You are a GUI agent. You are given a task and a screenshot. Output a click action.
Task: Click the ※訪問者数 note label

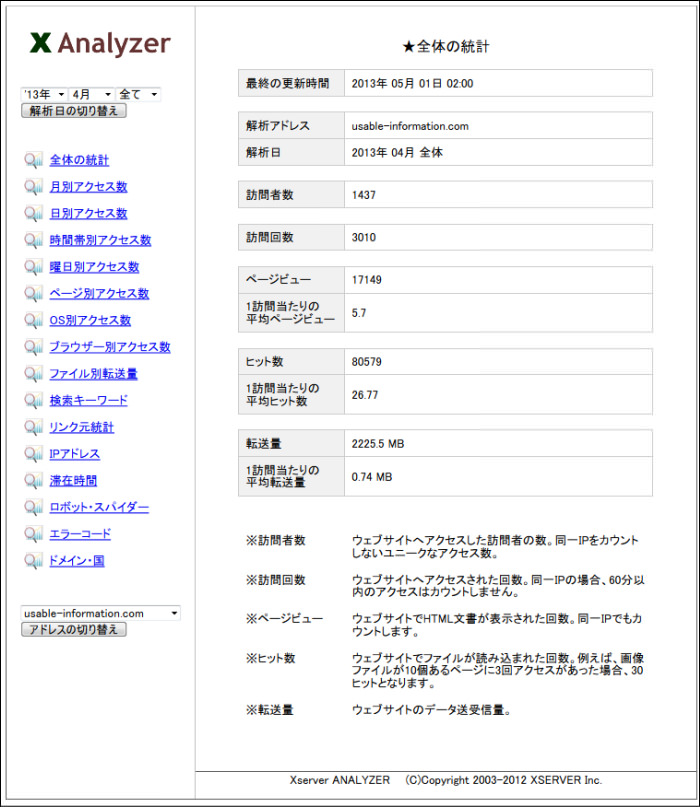point(275,540)
